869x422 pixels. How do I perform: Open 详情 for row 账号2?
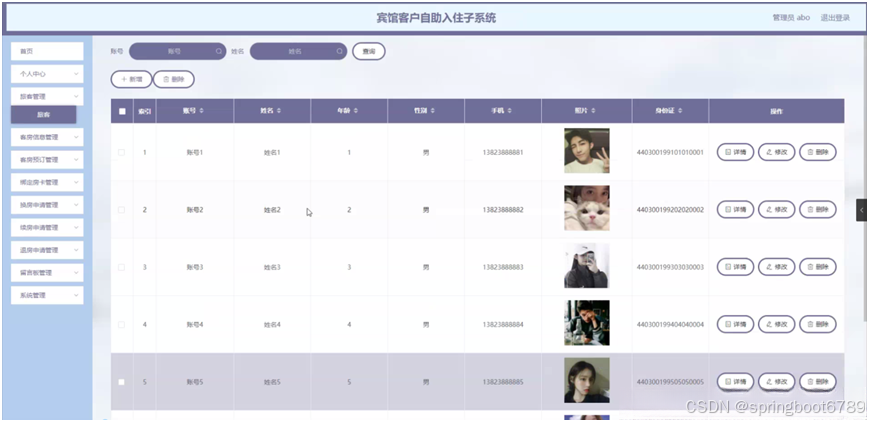click(x=735, y=210)
